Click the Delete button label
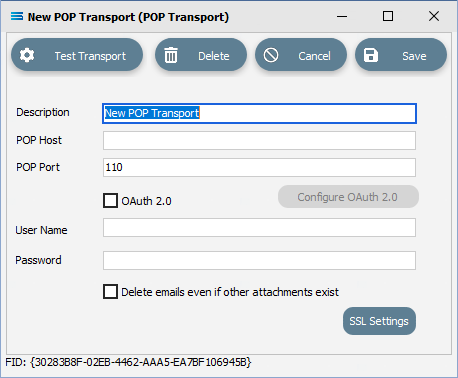458x378 pixels. click(214, 56)
